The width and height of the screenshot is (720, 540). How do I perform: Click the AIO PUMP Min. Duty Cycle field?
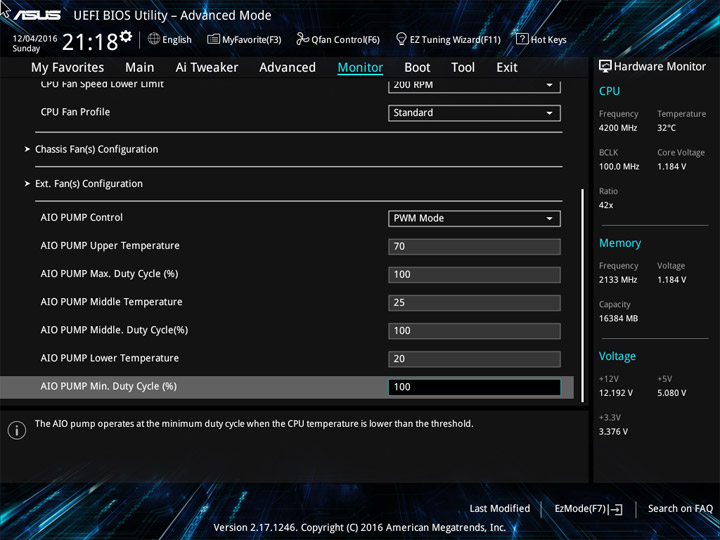click(474, 387)
